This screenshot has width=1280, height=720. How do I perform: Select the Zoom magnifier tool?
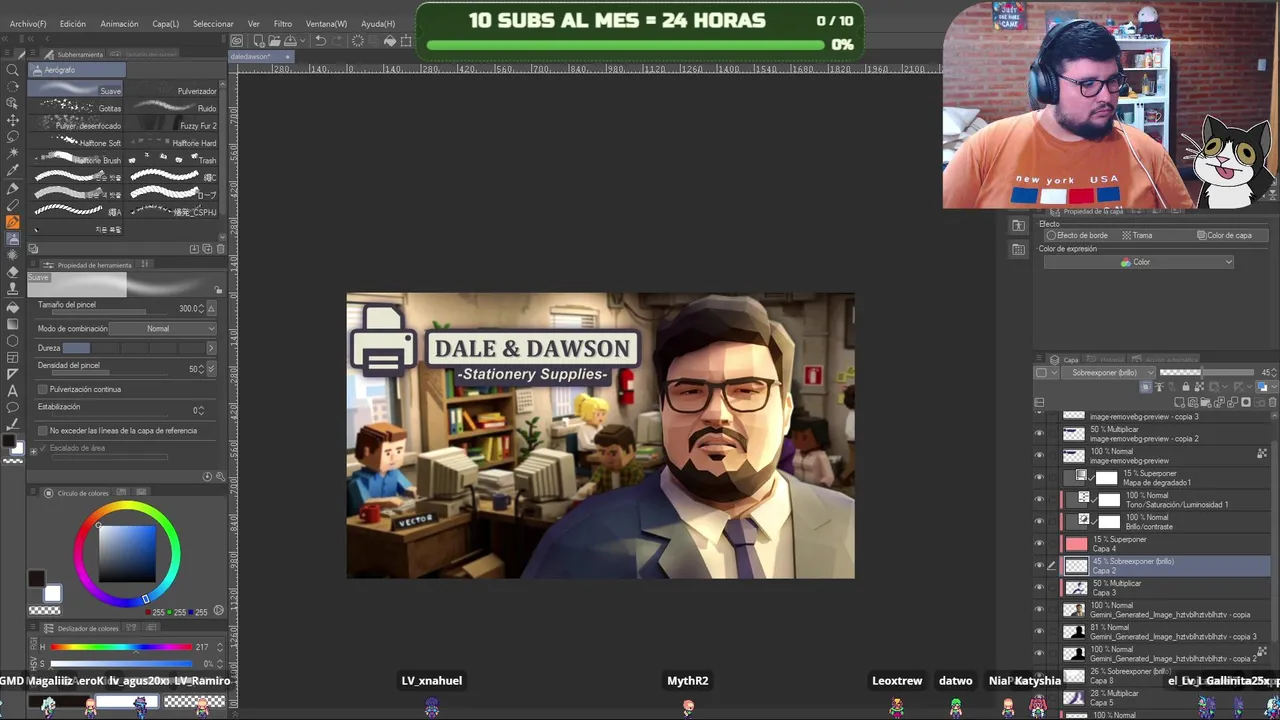(x=13, y=70)
